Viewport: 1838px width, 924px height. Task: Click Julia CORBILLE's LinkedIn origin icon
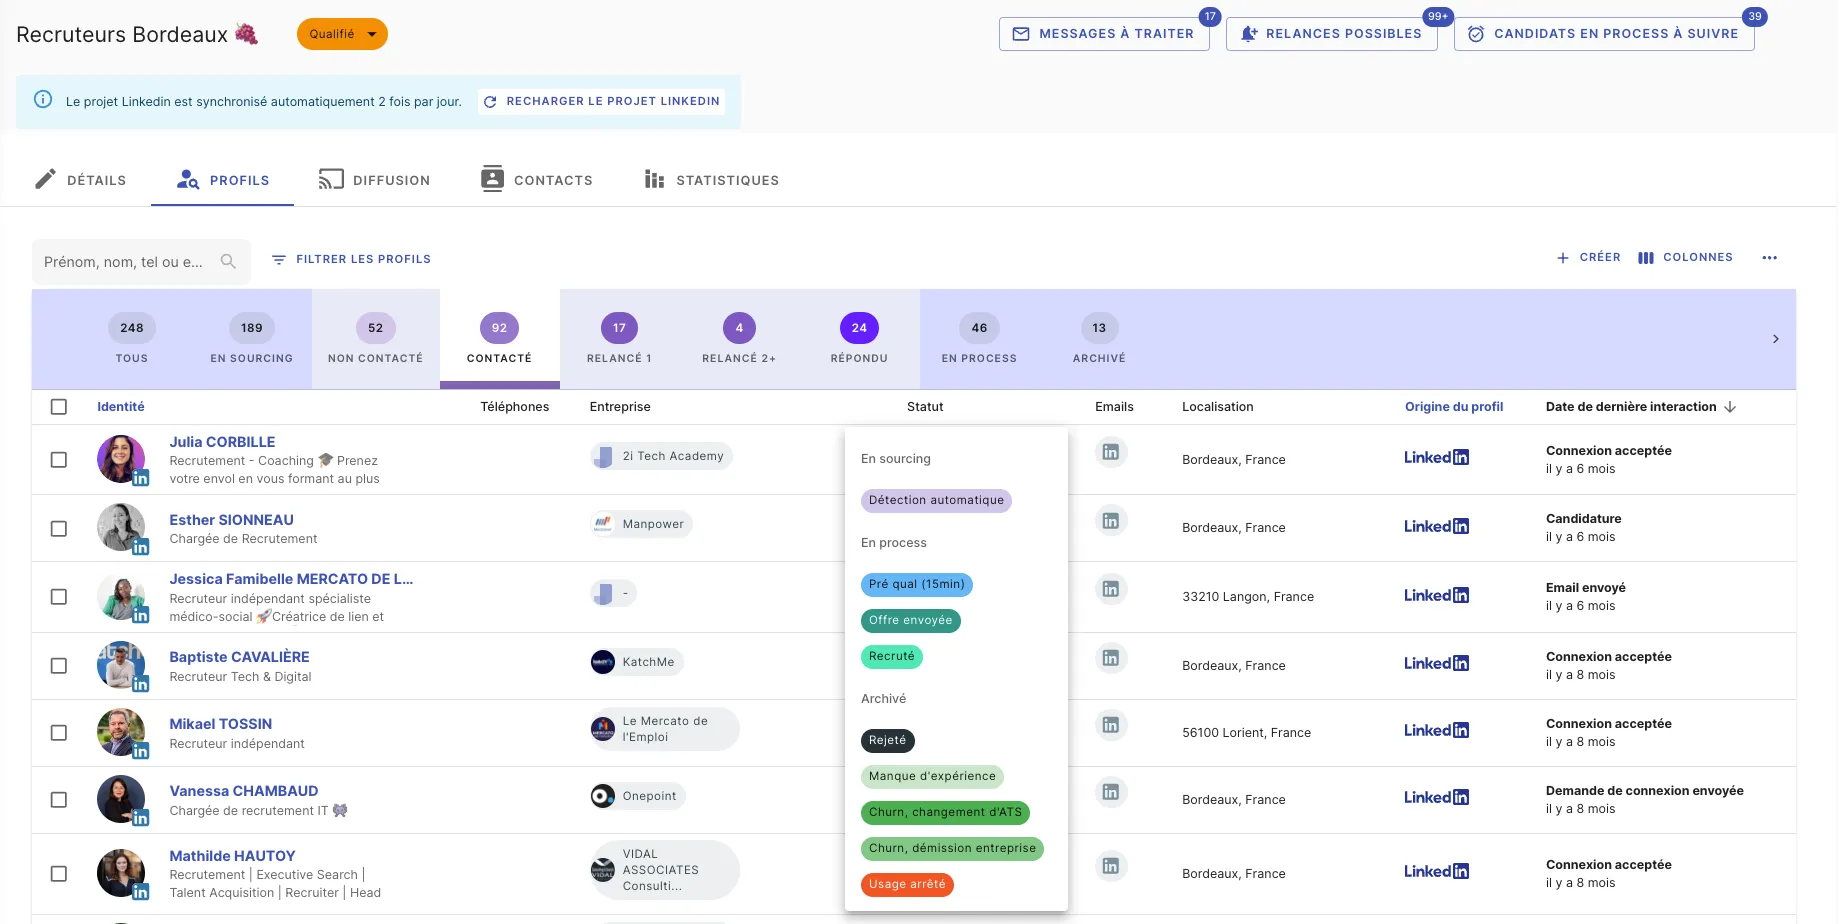tap(1436, 457)
